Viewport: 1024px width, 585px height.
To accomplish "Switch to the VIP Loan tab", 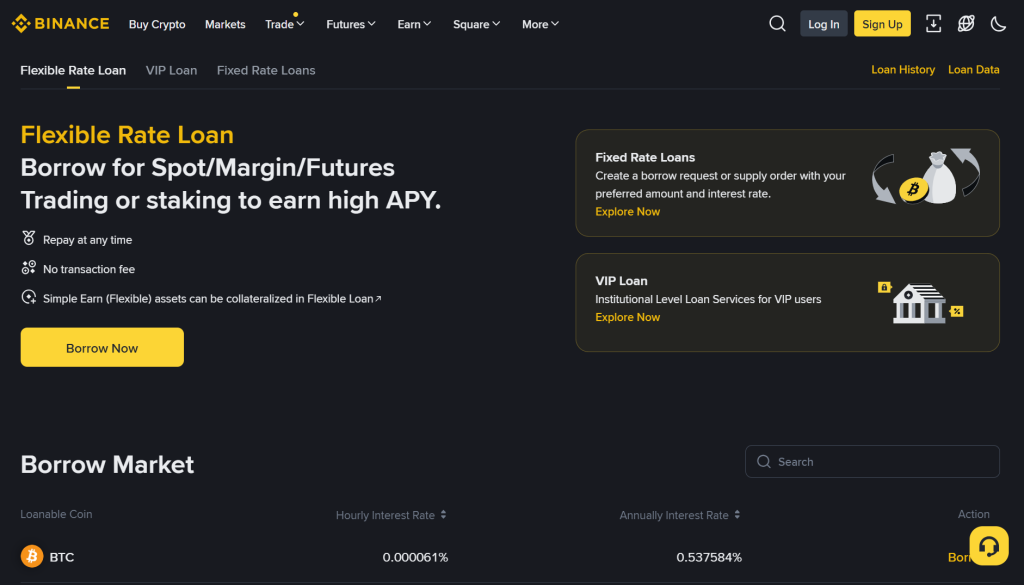I will (171, 70).
